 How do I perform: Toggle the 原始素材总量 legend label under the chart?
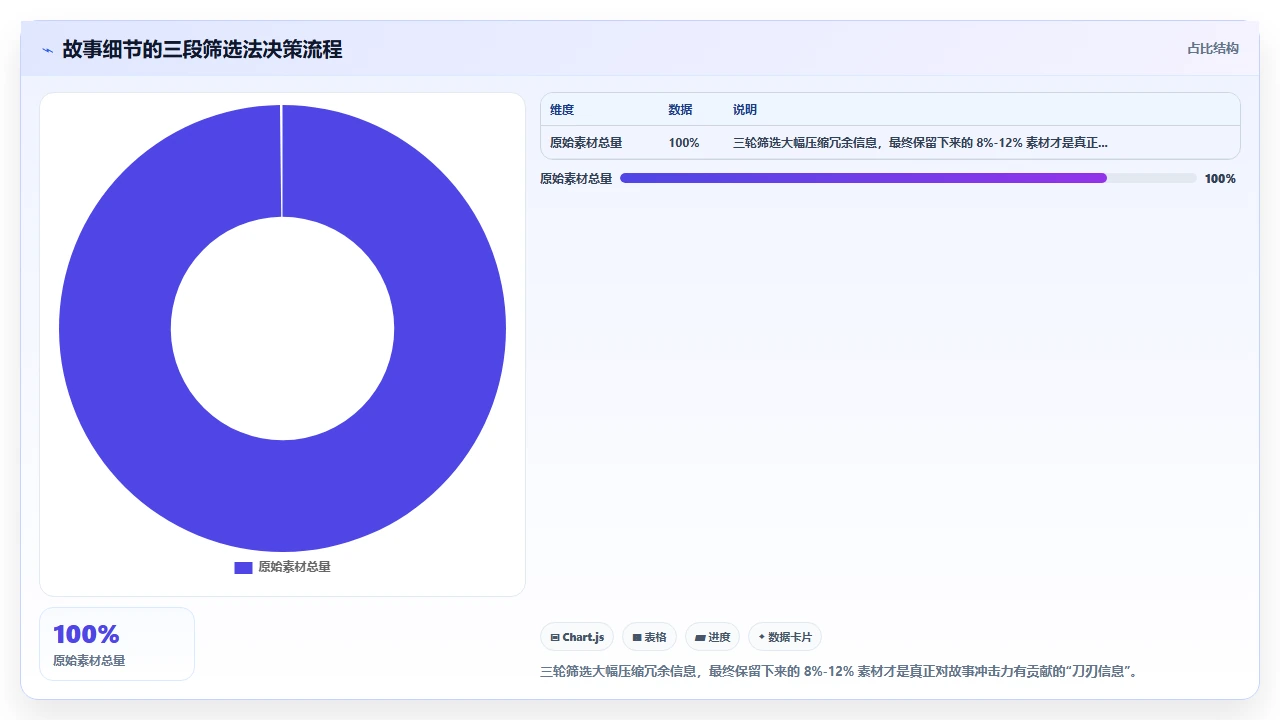pyautogui.click(x=294, y=567)
